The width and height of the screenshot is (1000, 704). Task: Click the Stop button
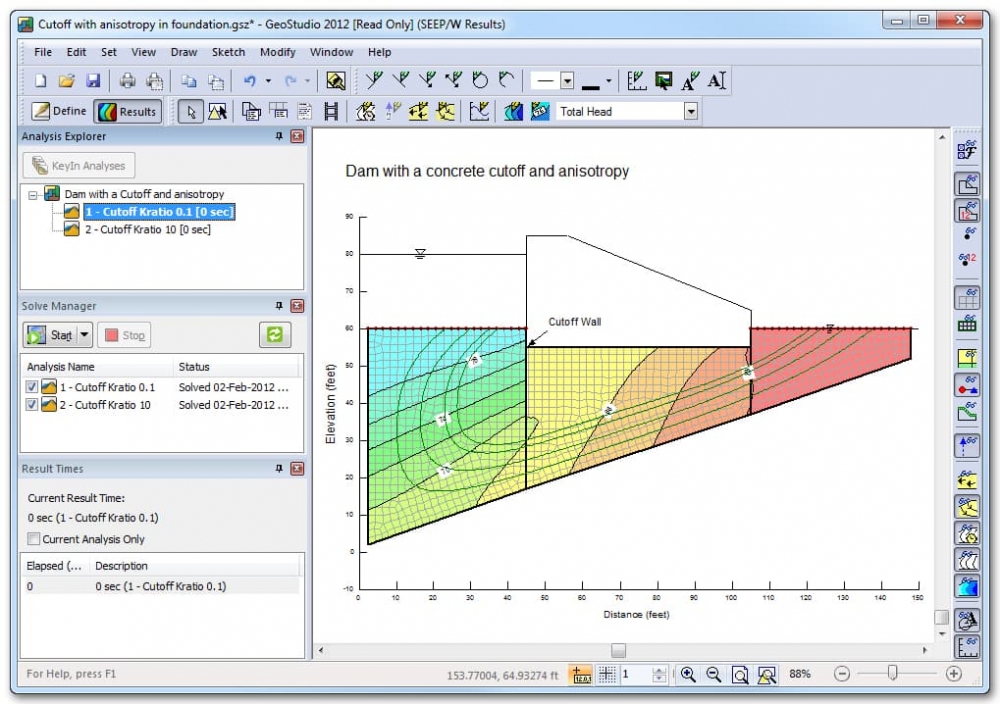124,335
